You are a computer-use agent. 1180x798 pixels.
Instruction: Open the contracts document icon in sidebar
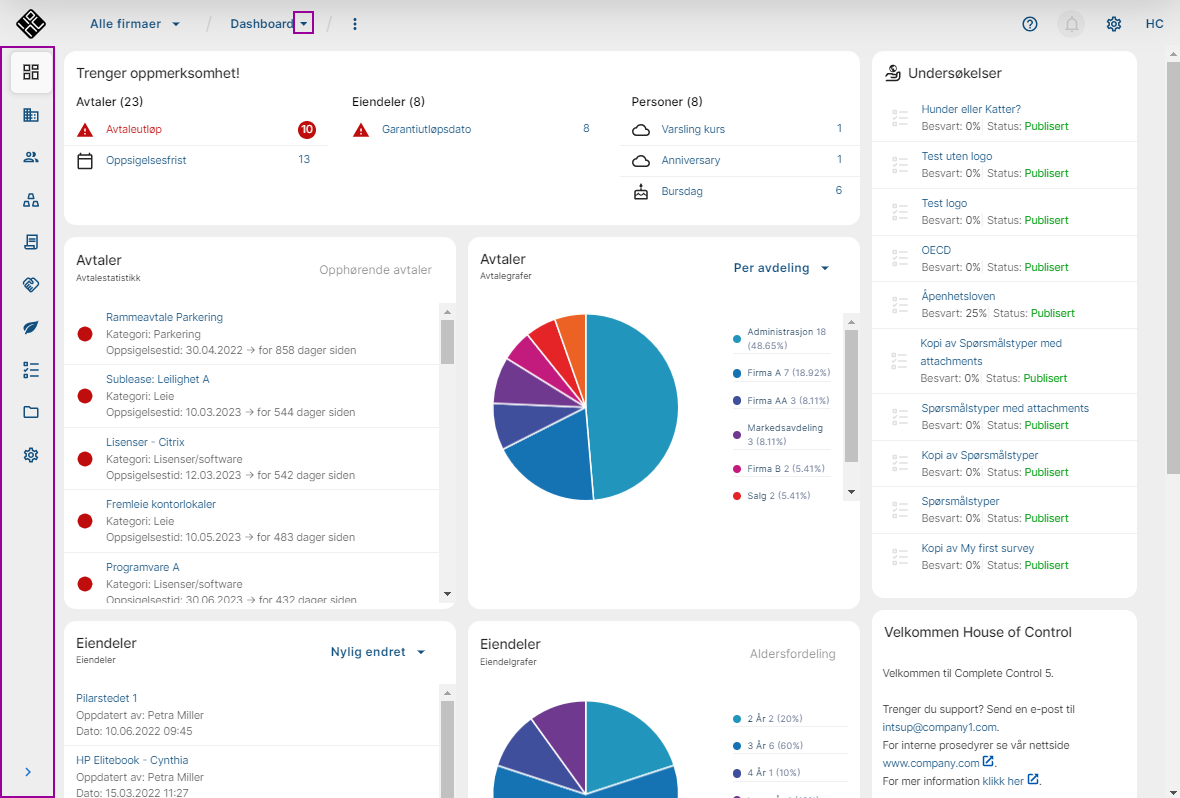(x=31, y=242)
